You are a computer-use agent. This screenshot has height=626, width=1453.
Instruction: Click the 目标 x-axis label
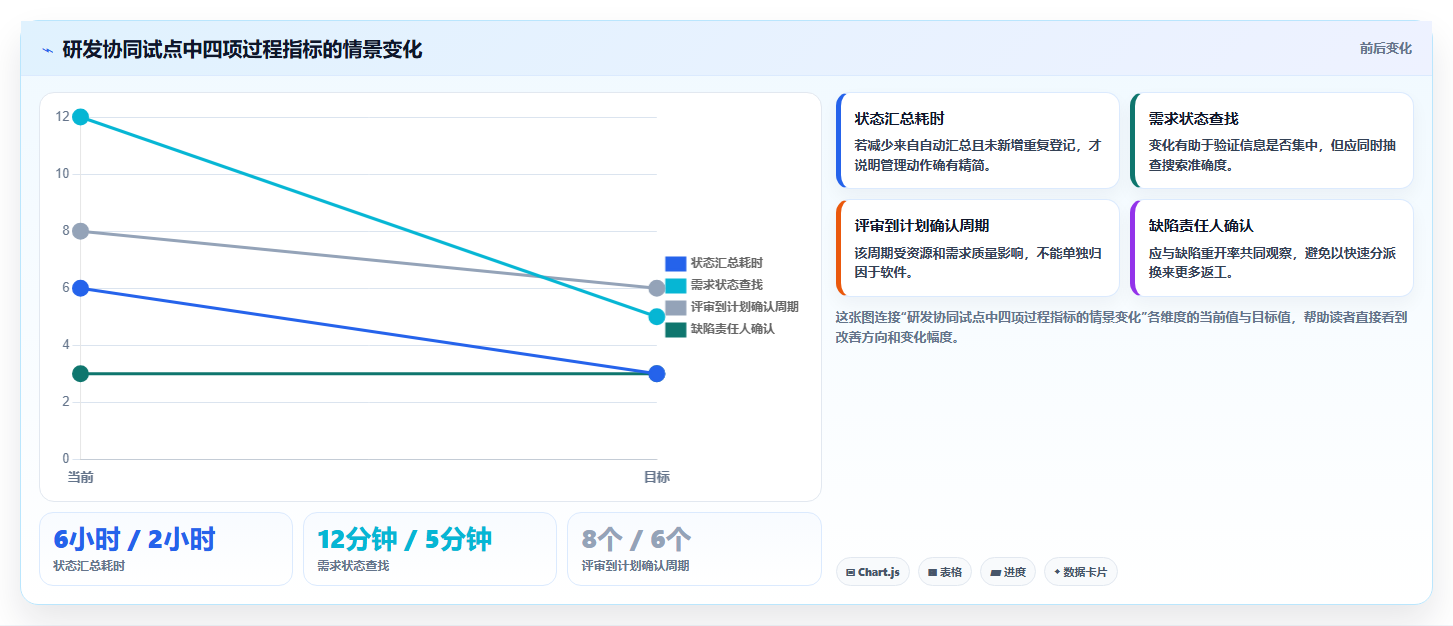(x=657, y=478)
